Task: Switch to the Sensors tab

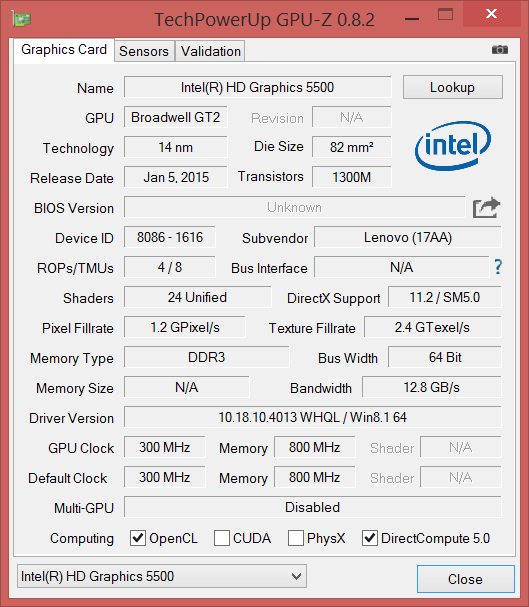Action: (x=144, y=51)
